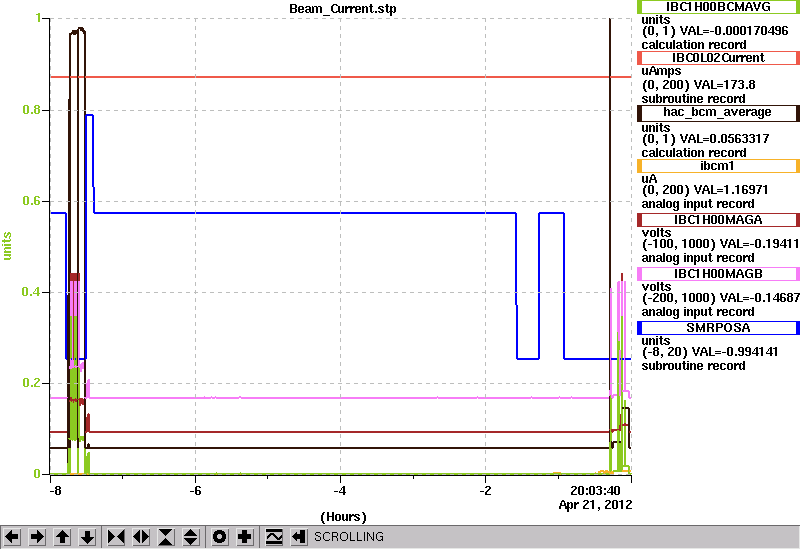Click the VAL=-0.000170496 readout

tap(735, 31)
